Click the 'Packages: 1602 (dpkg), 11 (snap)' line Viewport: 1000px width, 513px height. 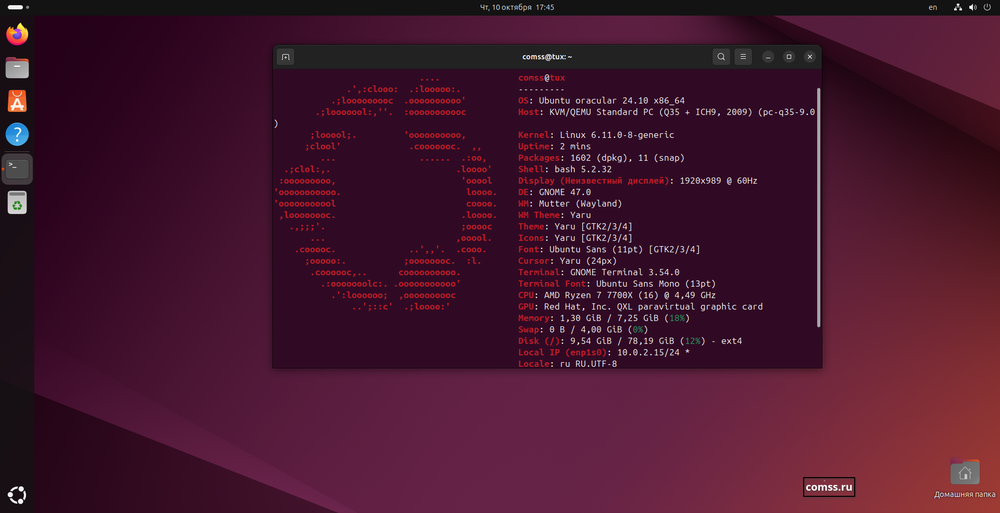click(x=601, y=158)
